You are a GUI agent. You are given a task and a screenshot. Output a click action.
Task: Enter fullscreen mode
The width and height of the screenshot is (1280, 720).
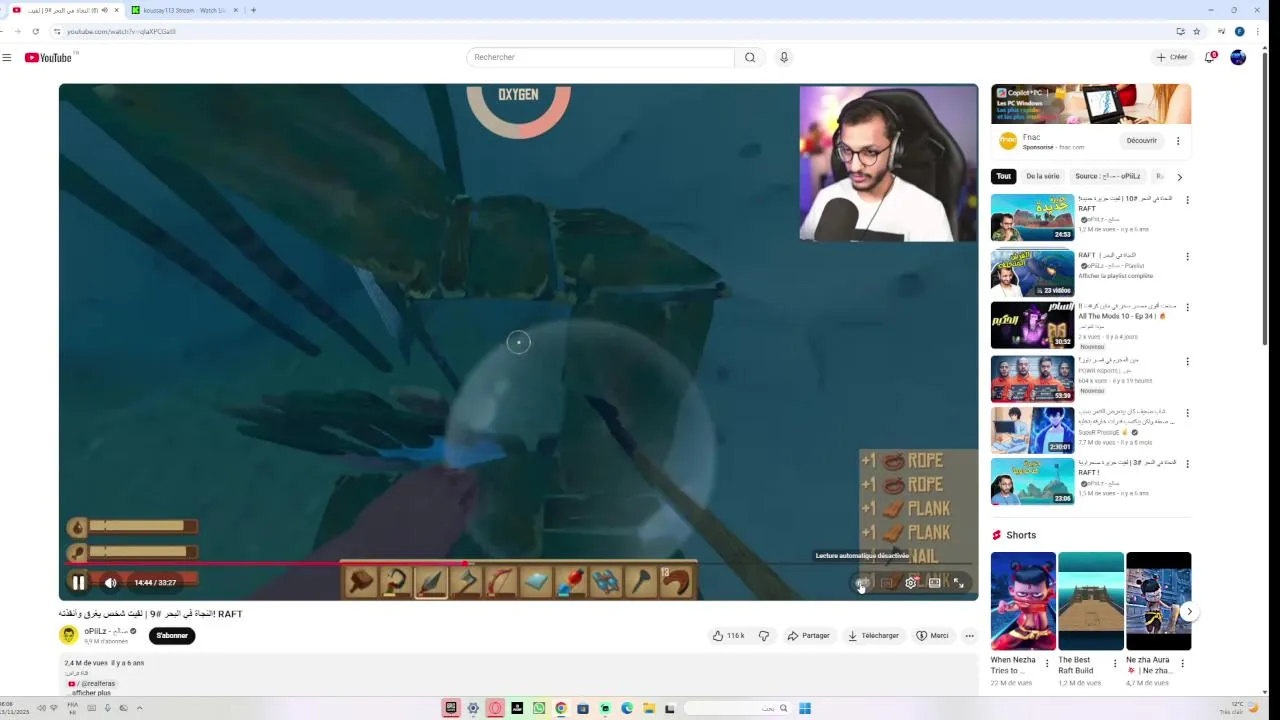pos(958,583)
